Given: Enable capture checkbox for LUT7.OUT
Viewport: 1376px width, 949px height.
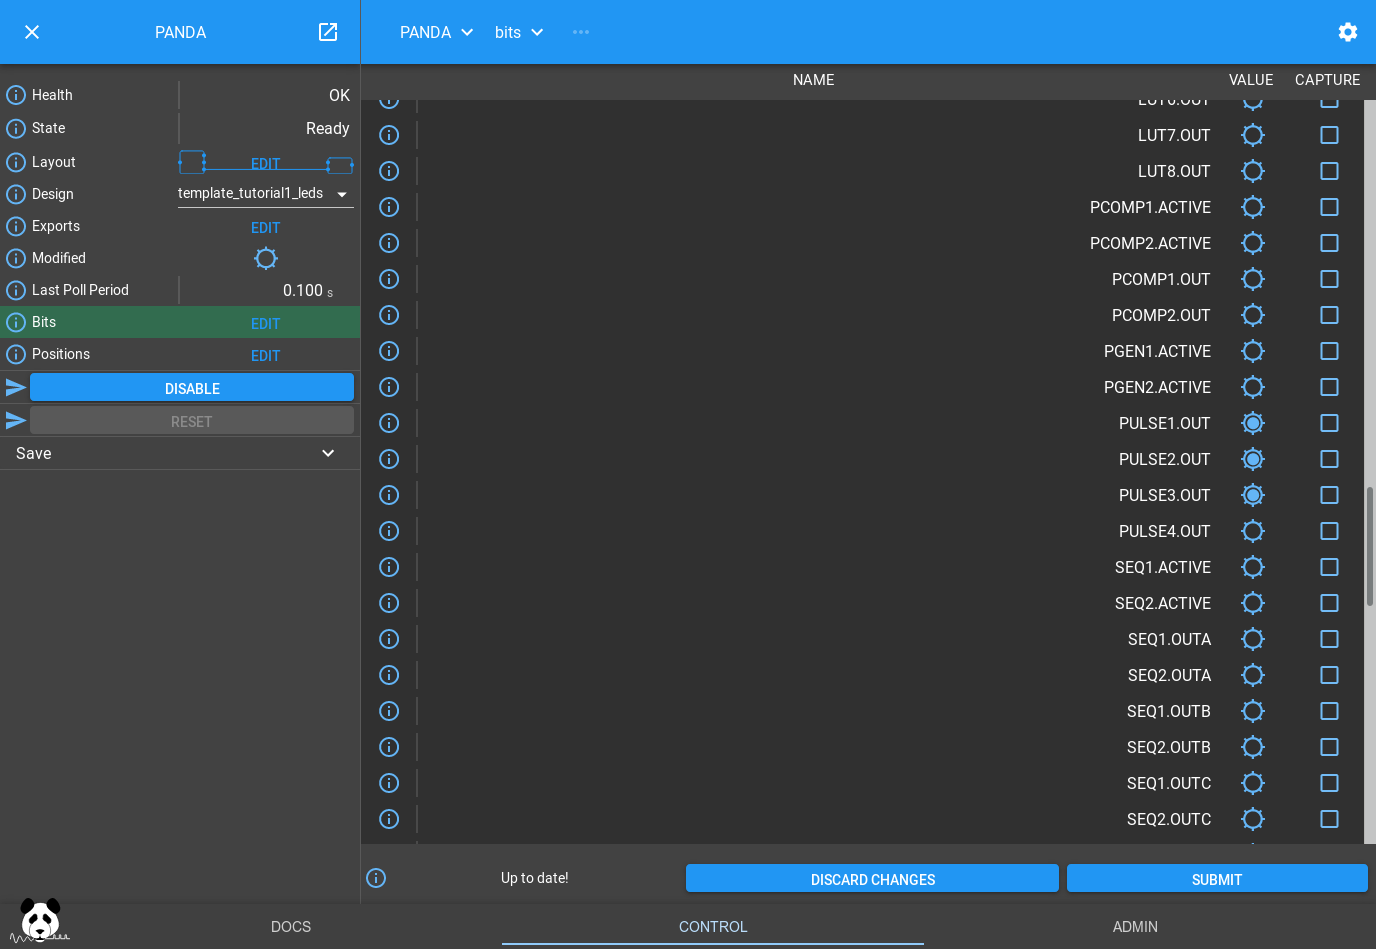Looking at the screenshot, I should point(1329,135).
